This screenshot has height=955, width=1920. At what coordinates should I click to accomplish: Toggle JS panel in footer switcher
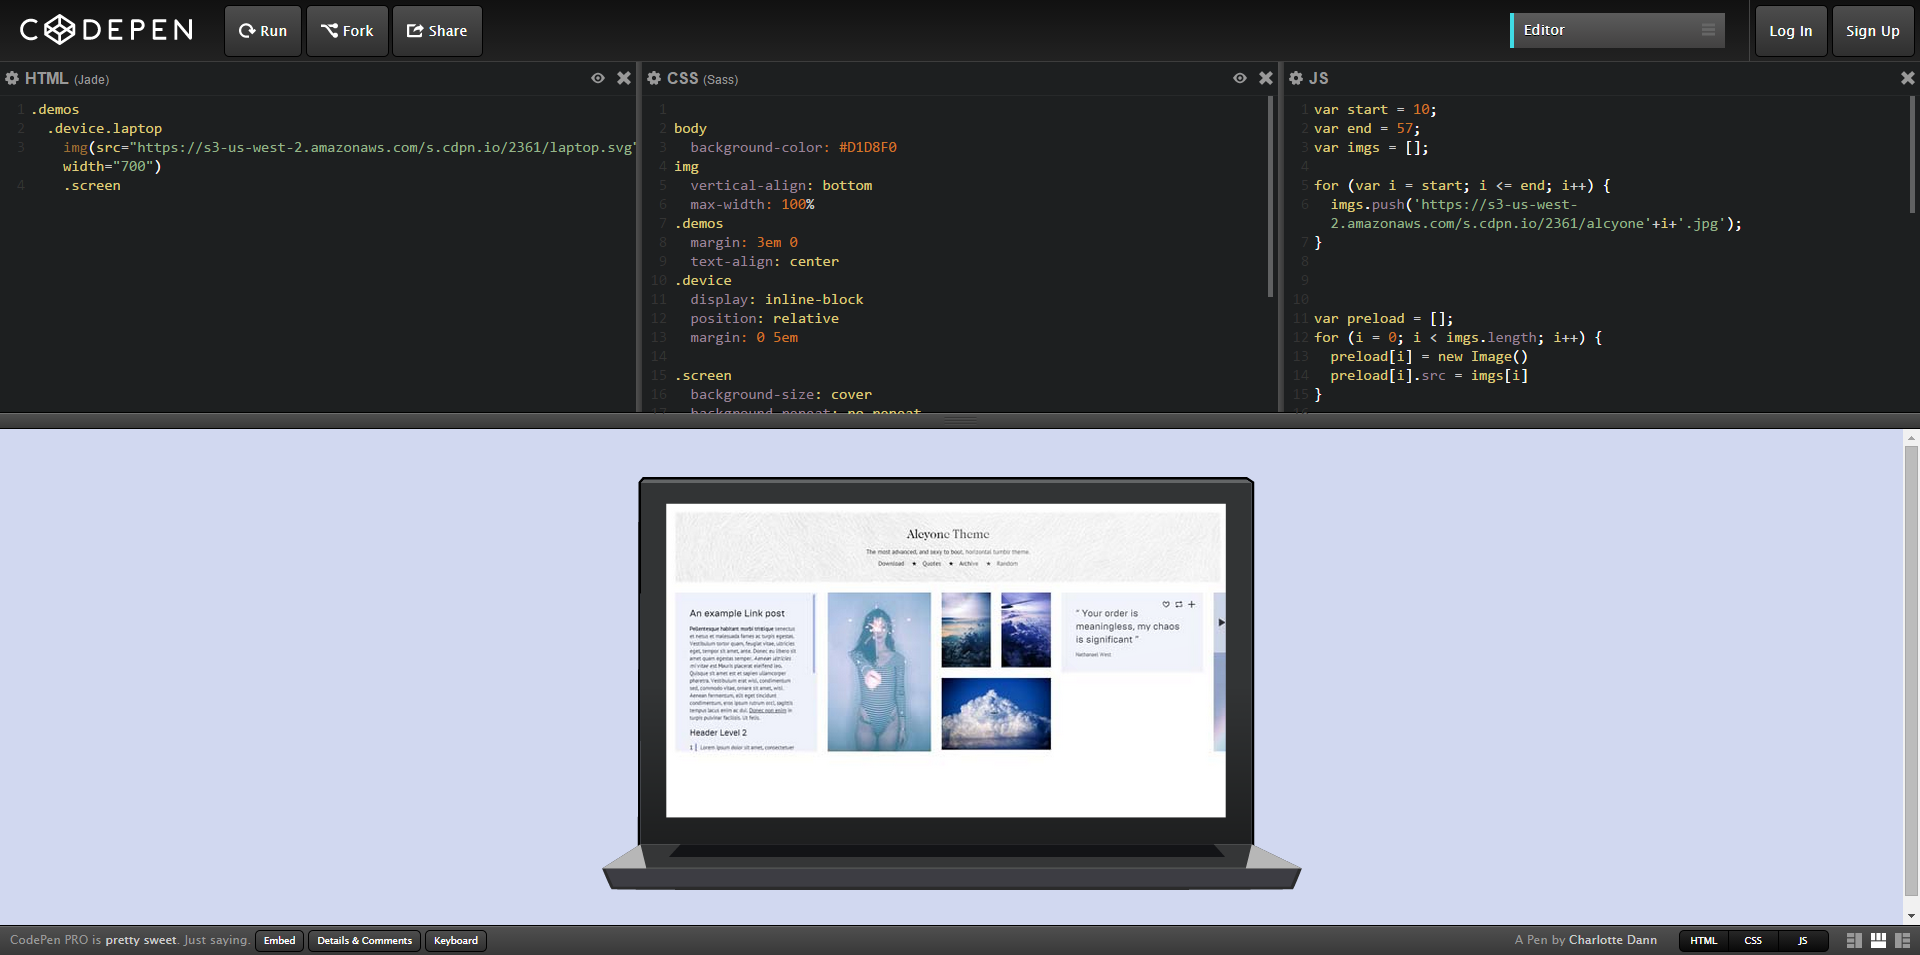pyautogui.click(x=1803, y=940)
